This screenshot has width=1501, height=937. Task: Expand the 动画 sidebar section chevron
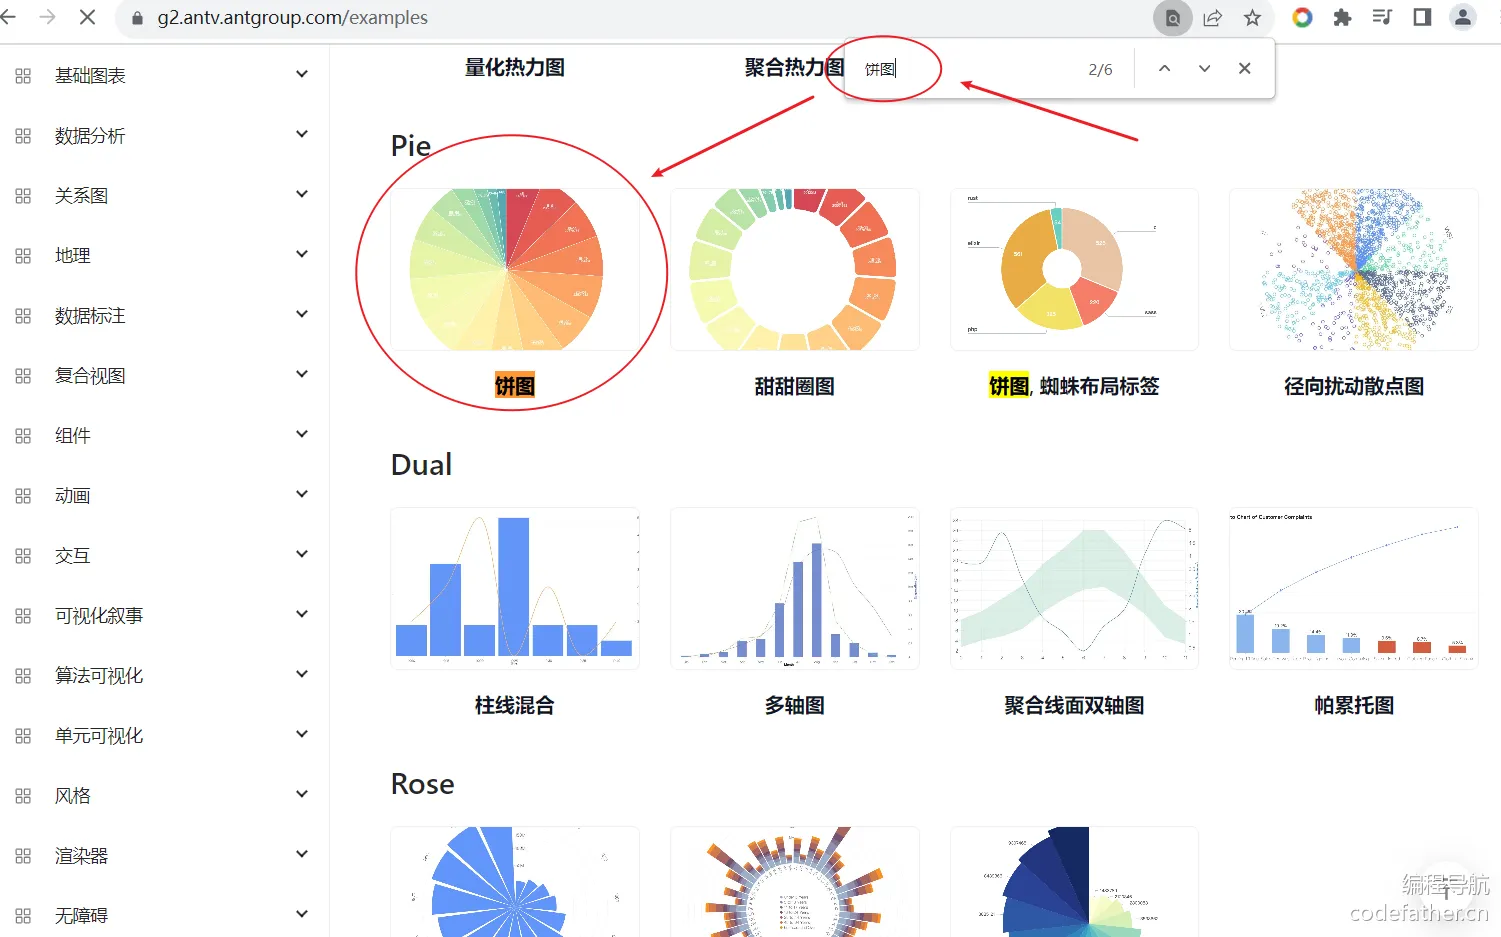pyautogui.click(x=302, y=494)
